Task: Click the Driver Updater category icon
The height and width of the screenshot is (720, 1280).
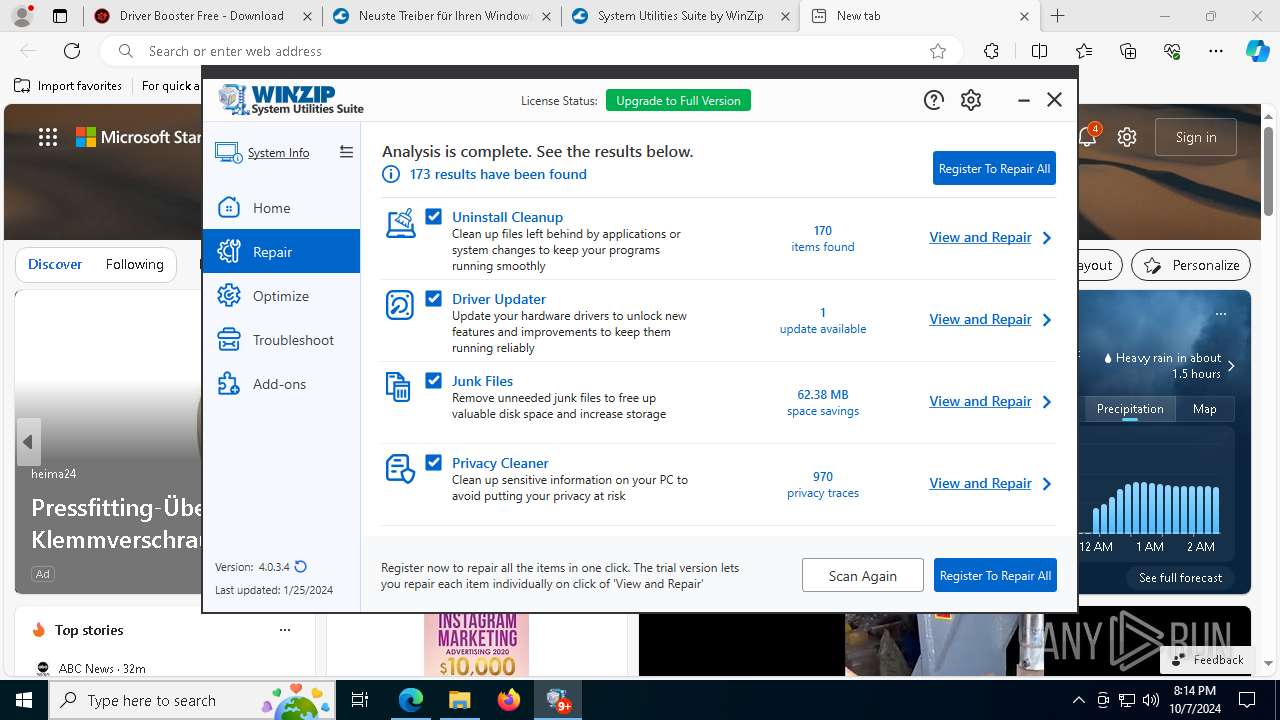Action: pos(400,305)
